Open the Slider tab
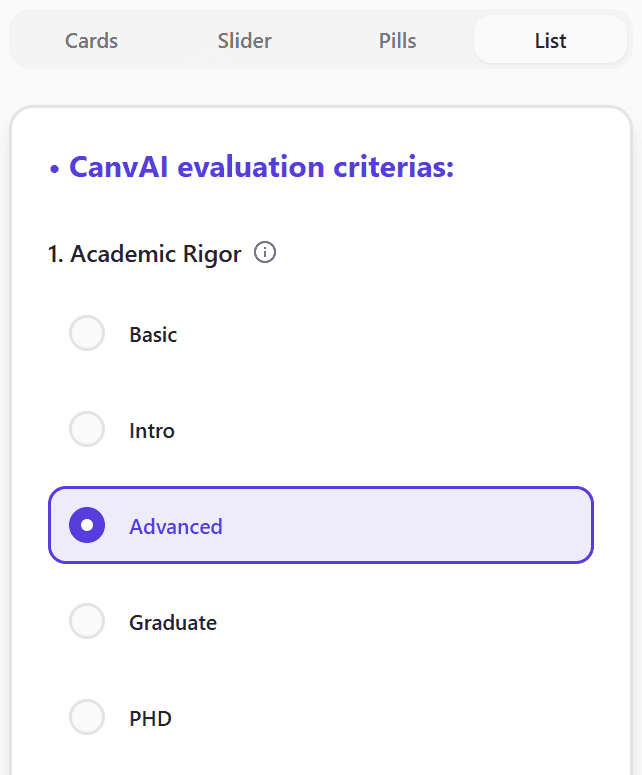Image resolution: width=642 pixels, height=775 pixels. pyautogui.click(x=244, y=41)
